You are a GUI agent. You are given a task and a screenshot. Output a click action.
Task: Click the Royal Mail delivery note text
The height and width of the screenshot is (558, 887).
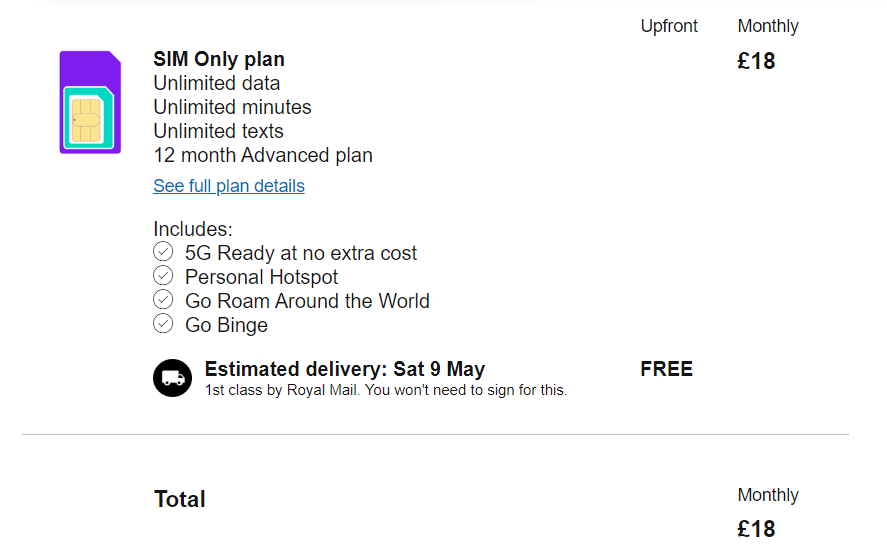point(386,390)
